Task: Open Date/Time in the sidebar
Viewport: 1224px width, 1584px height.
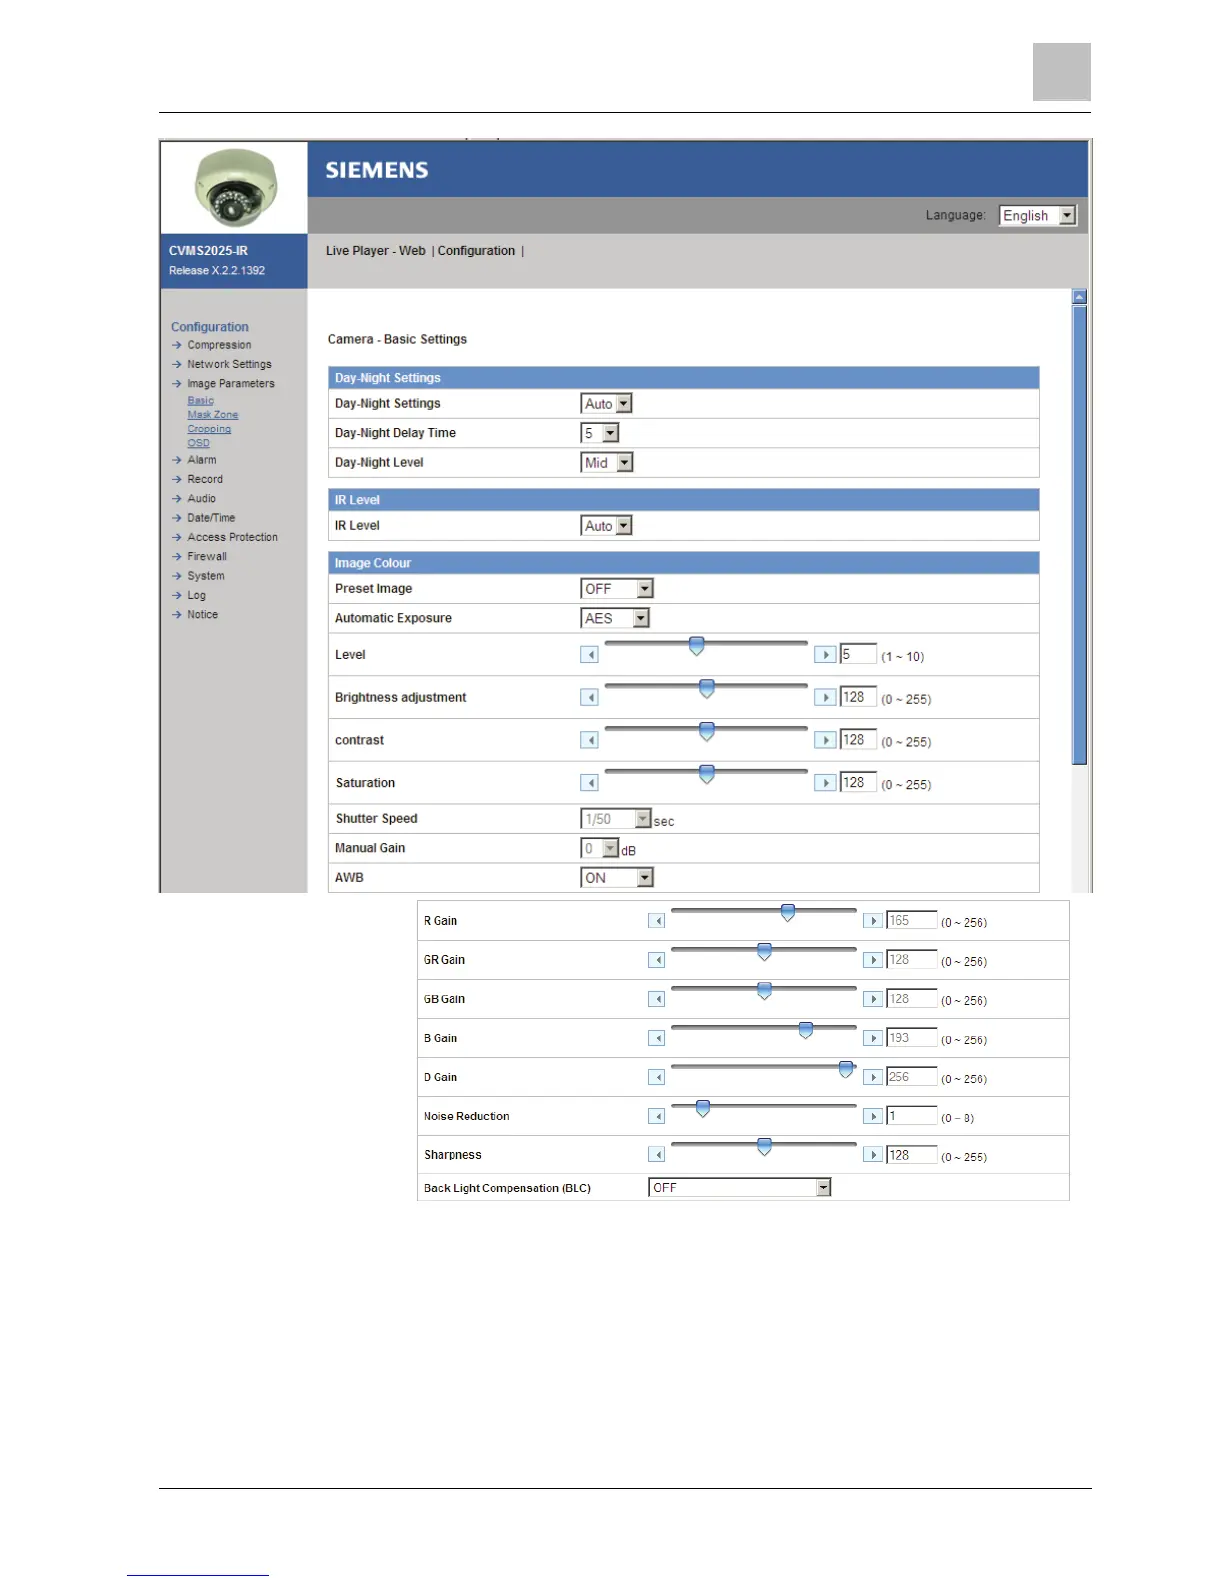Action: pyautogui.click(x=211, y=518)
